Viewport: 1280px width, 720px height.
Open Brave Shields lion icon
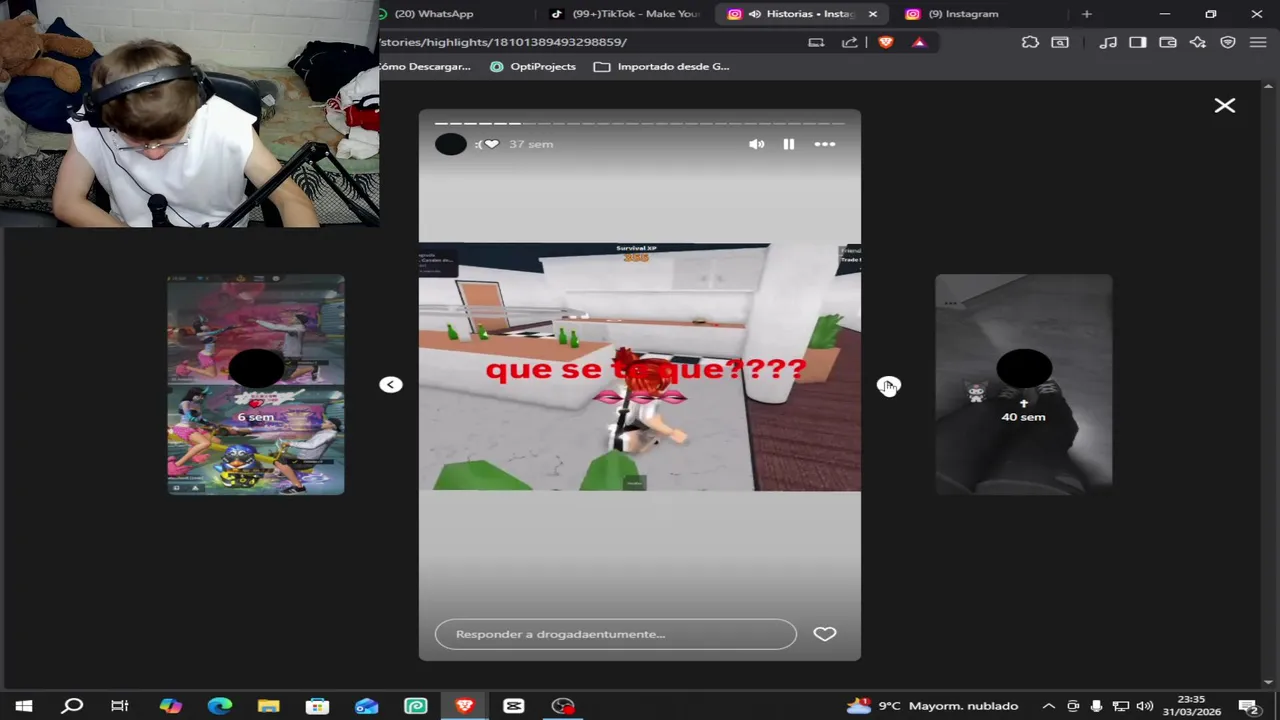(x=885, y=42)
